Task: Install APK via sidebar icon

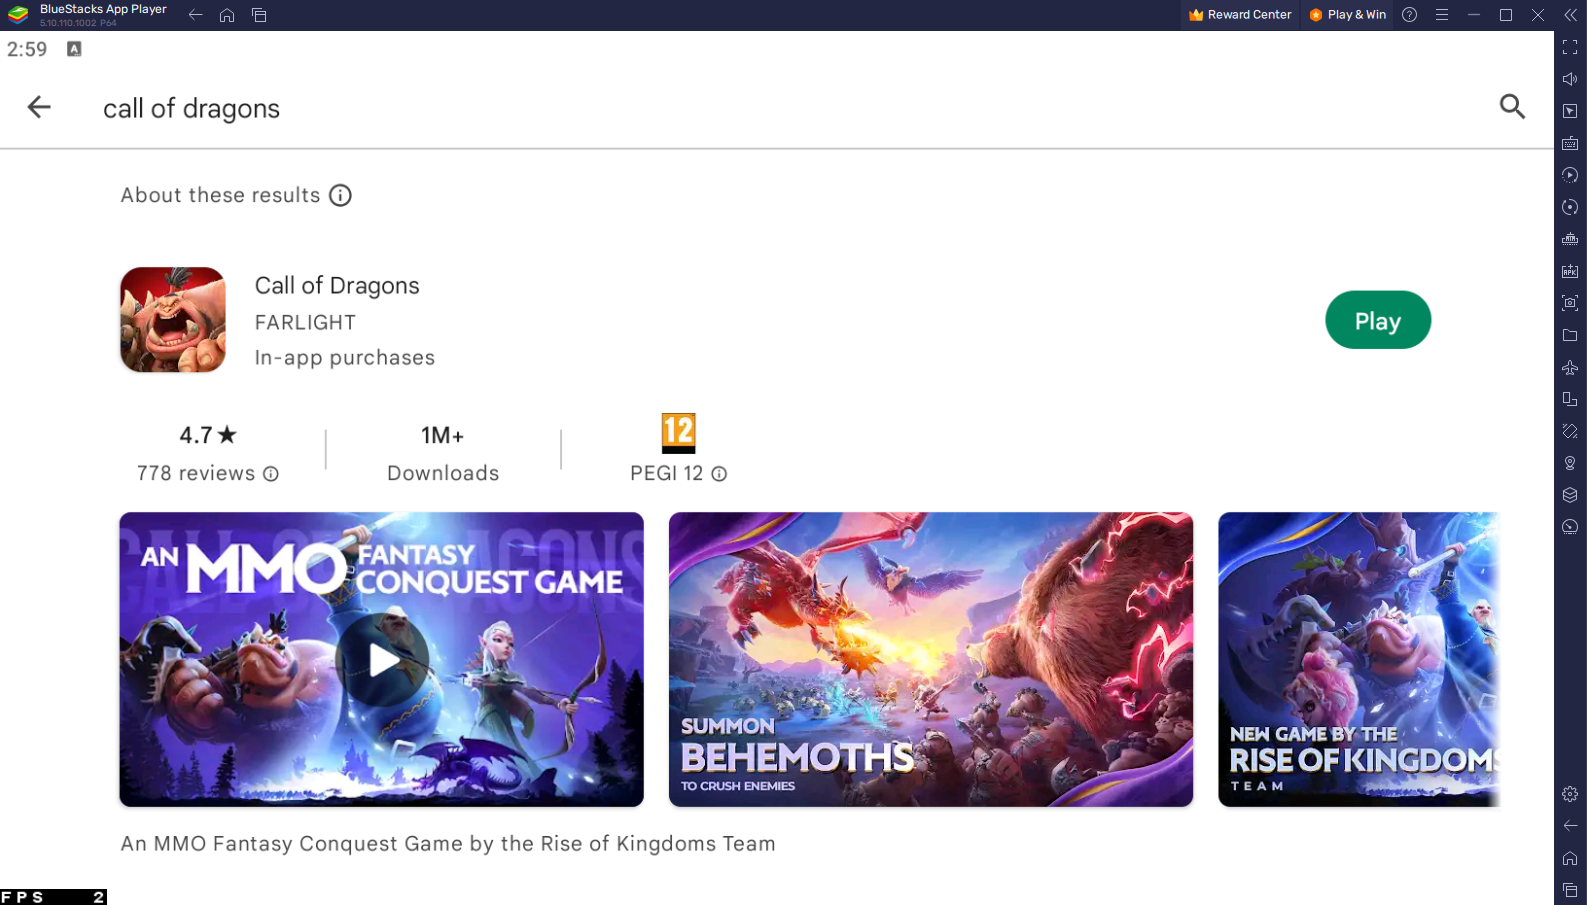Action: click(x=1570, y=271)
